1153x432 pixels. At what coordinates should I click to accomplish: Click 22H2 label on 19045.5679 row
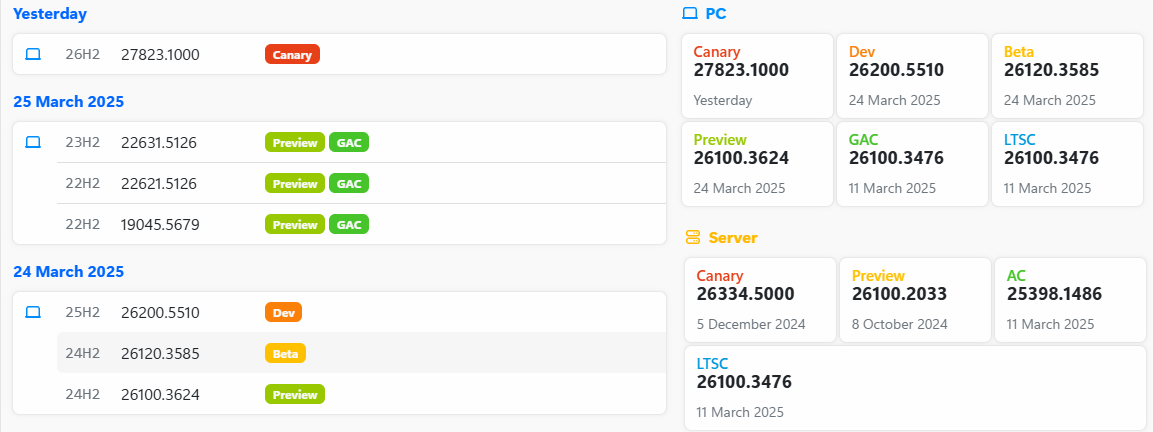click(82, 224)
